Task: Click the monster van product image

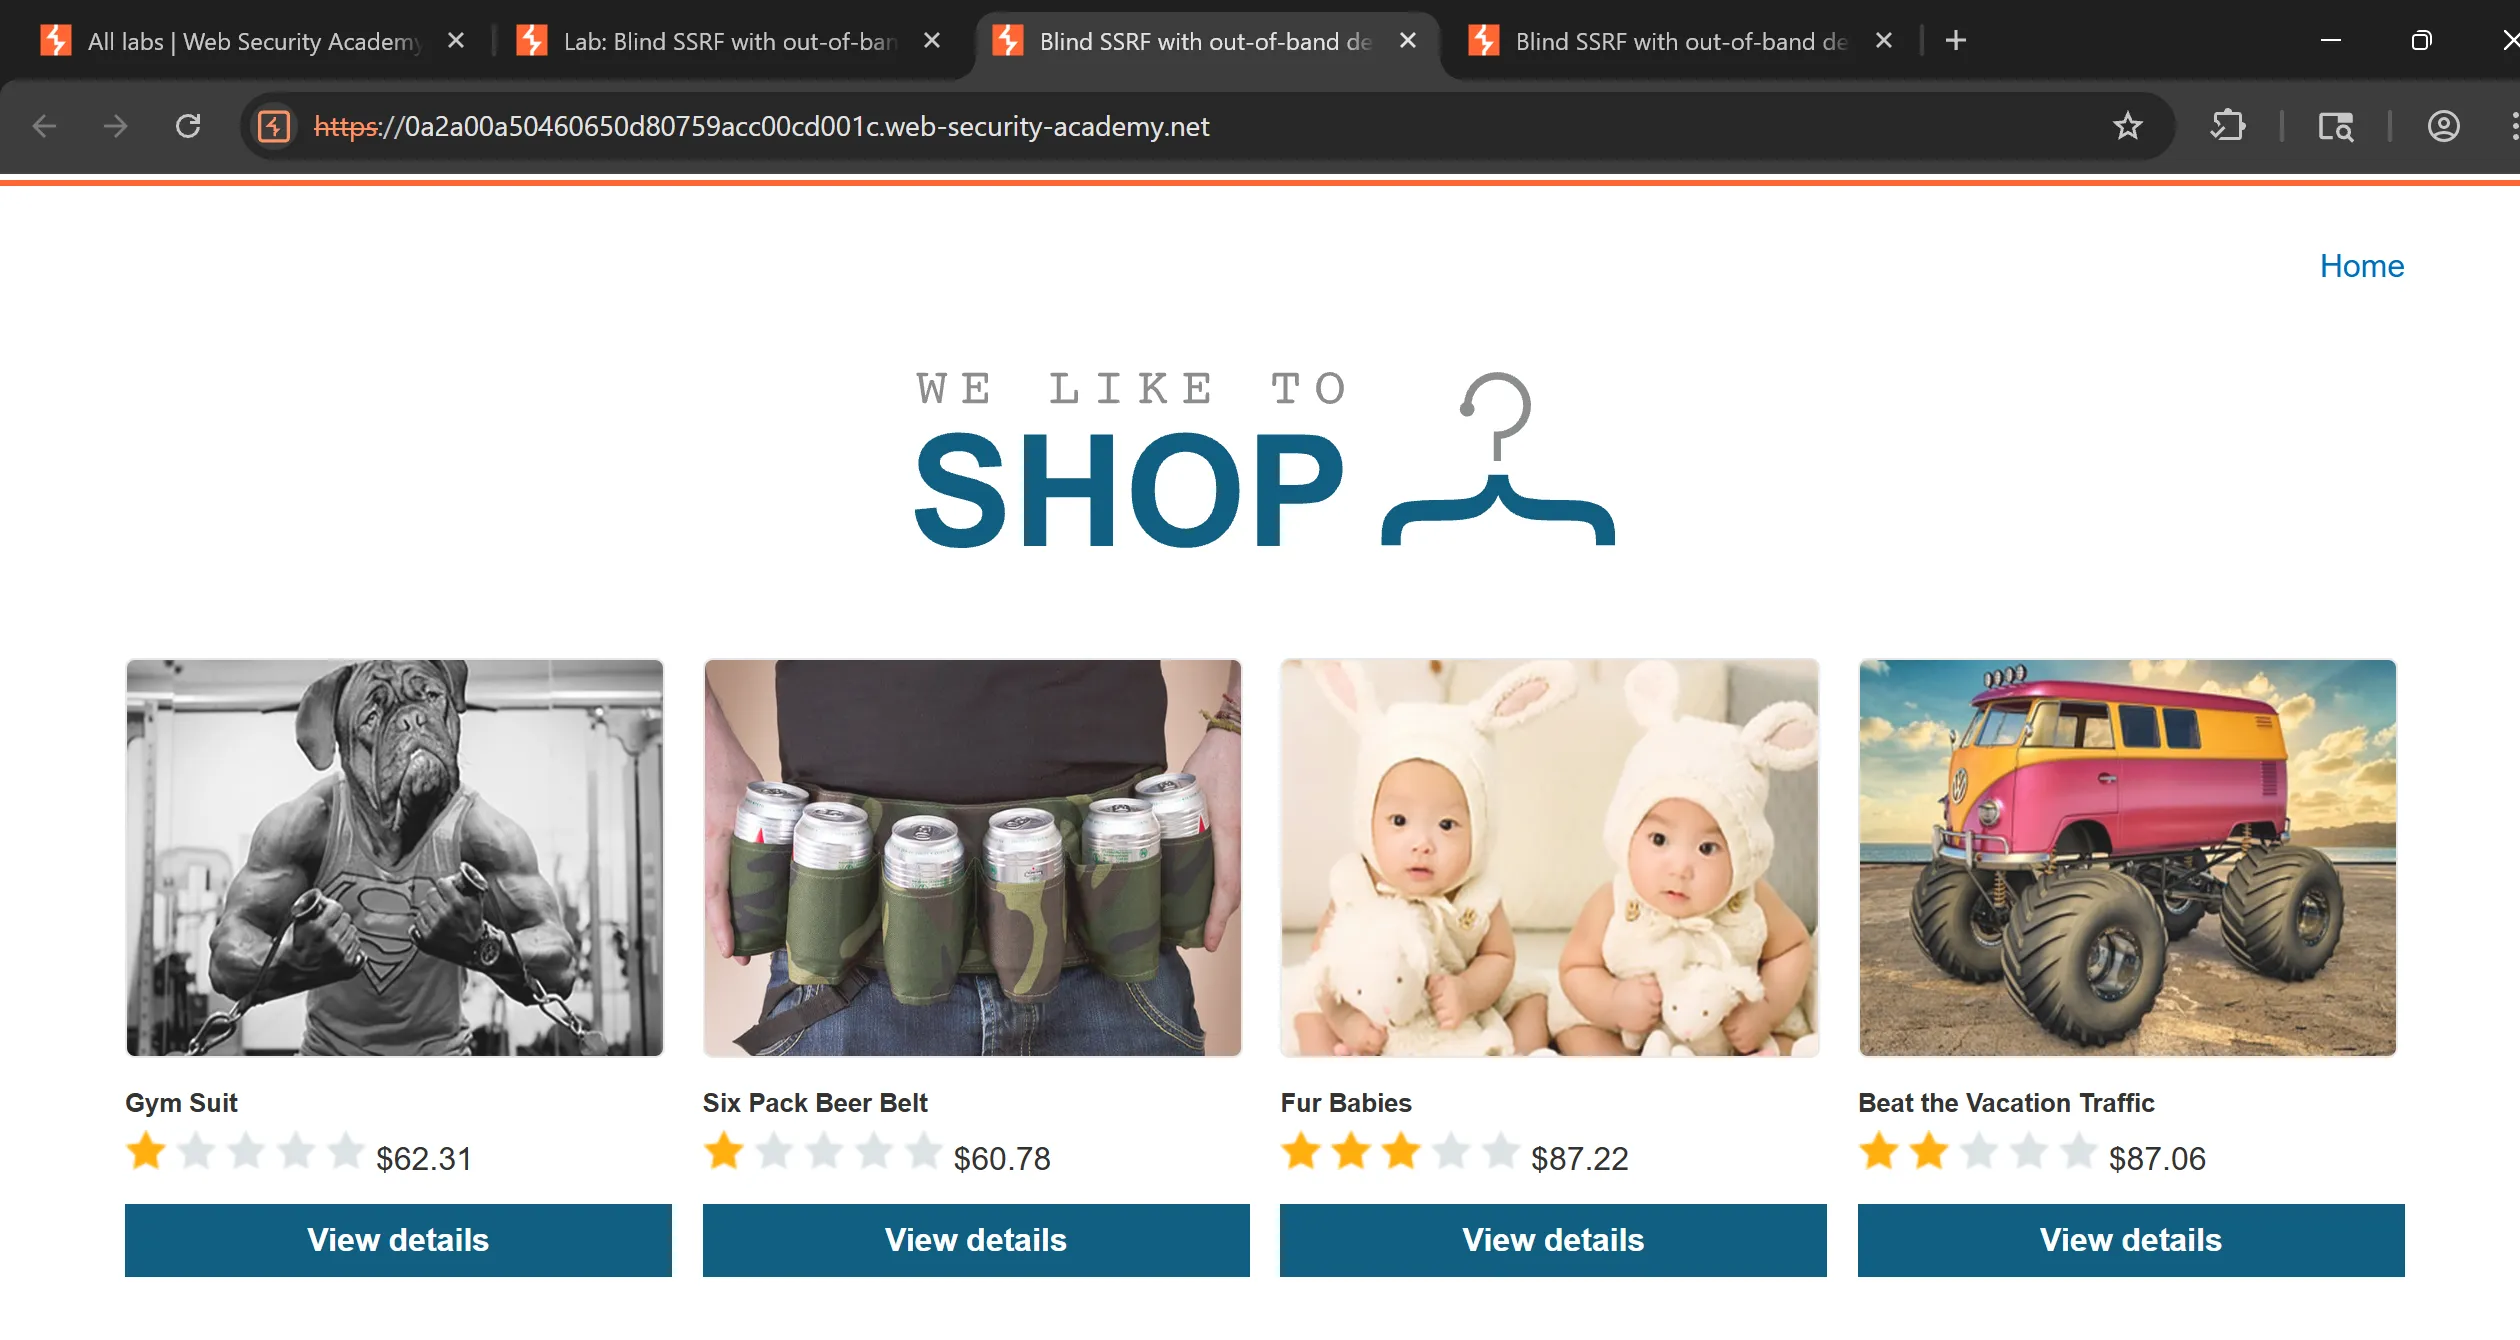Action: click(x=2127, y=857)
